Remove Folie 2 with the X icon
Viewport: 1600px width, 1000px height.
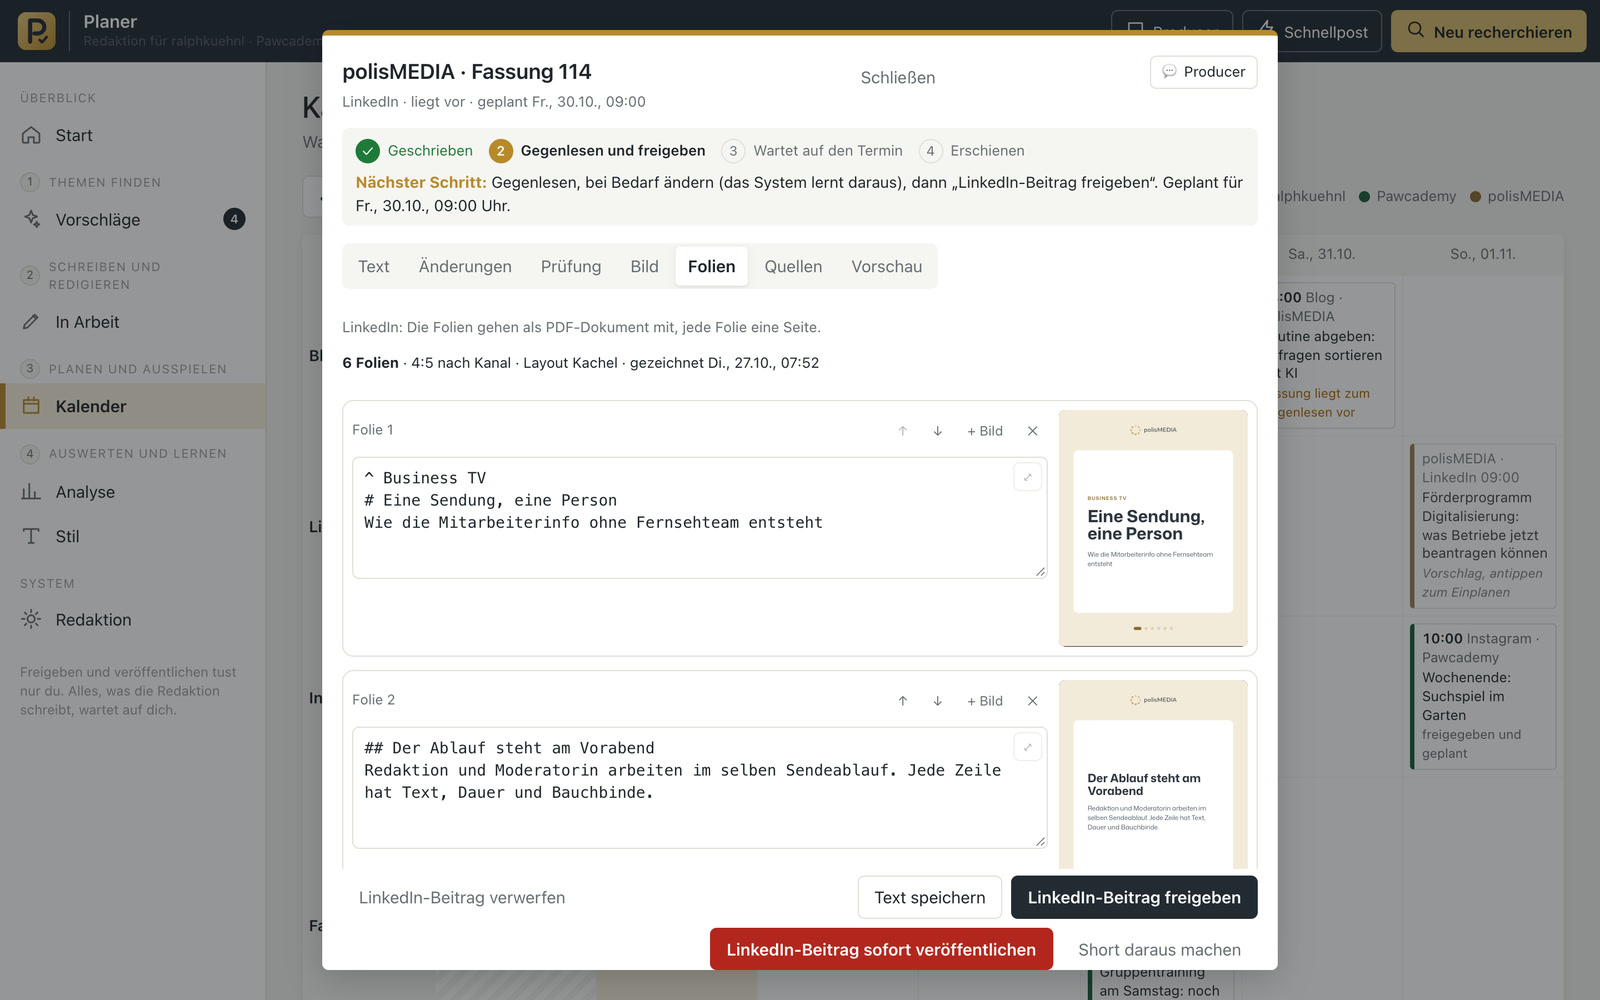[1032, 701]
